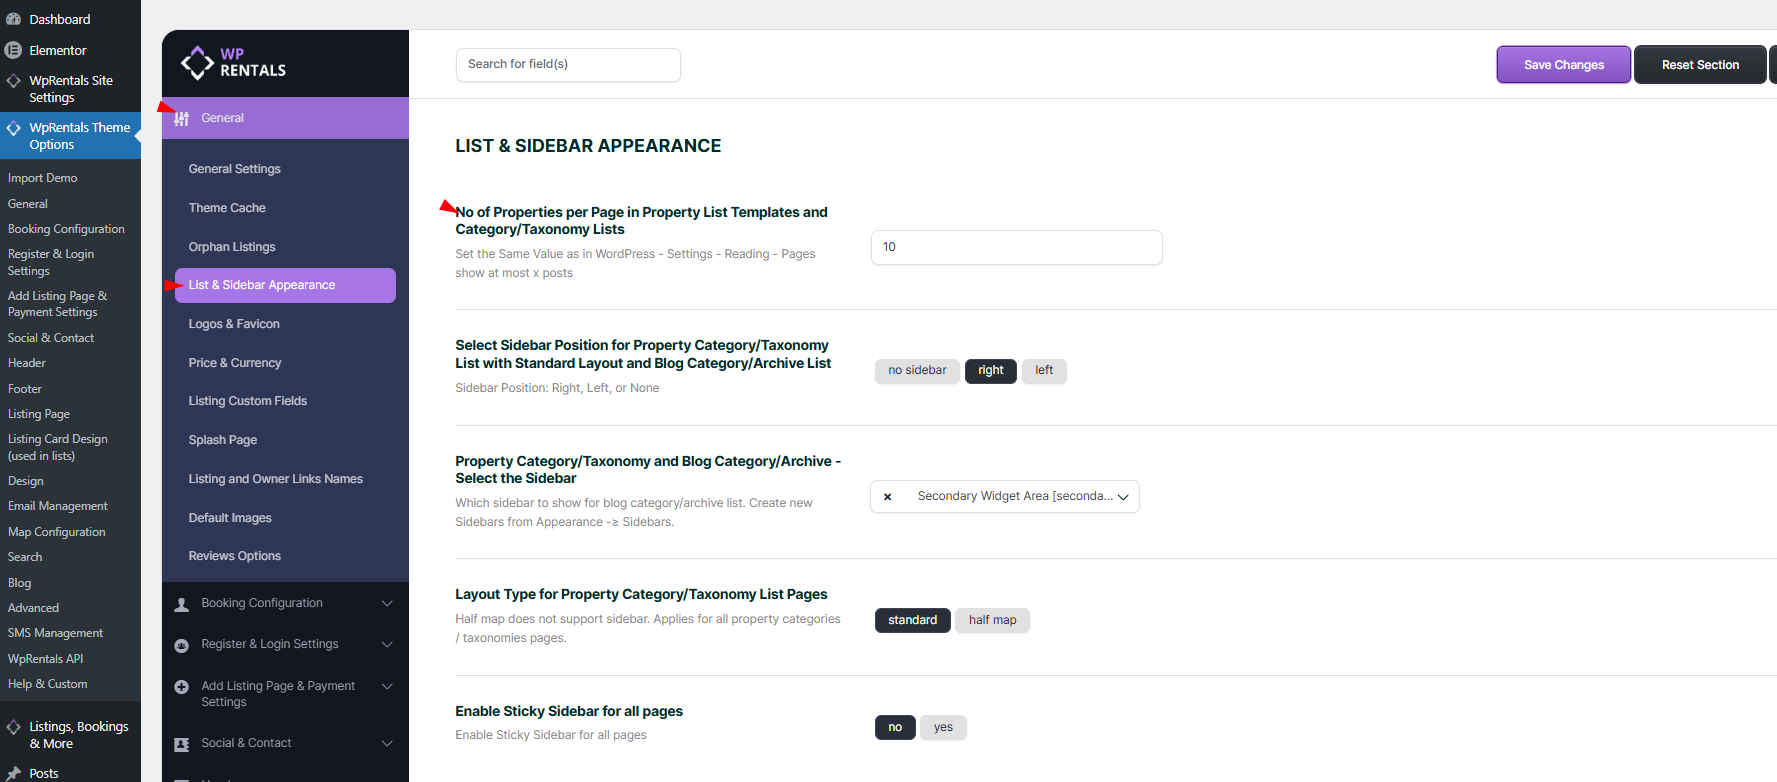1777x782 pixels.
Task: Click the properties per page number field
Action: coord(1016,248)
